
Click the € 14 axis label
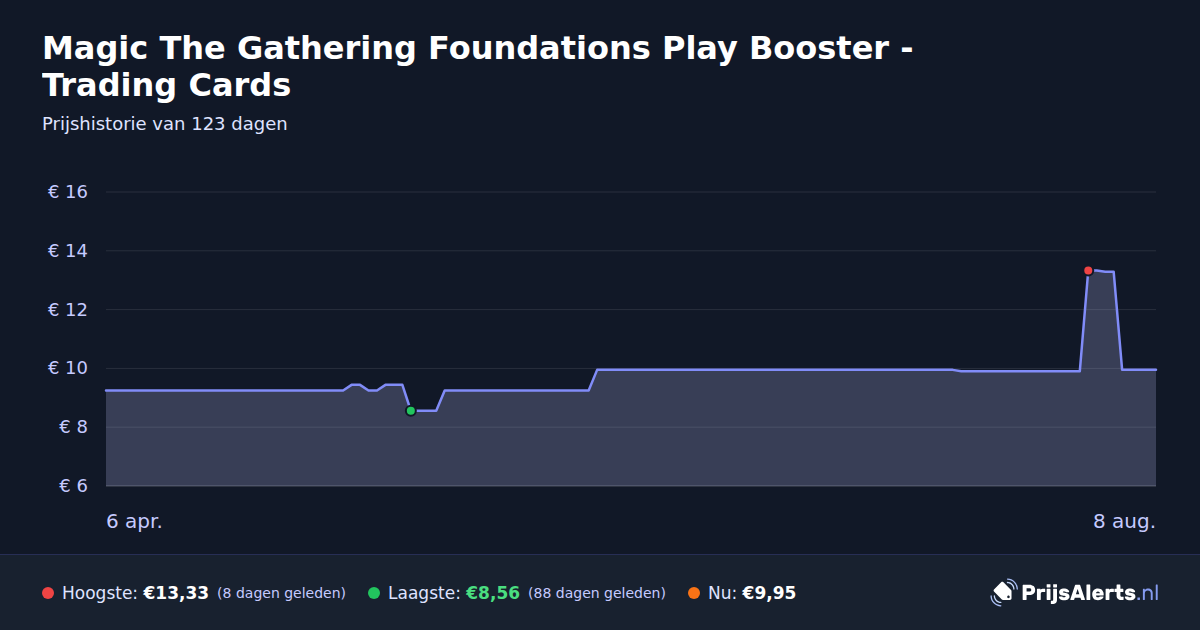coord(68,251)
